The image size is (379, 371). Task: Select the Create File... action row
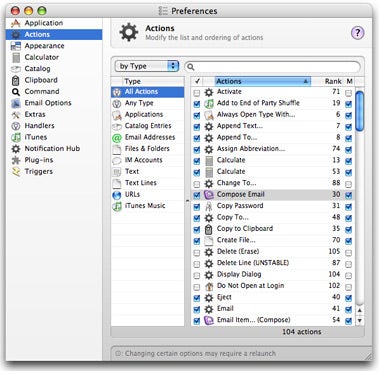tap(273, 240)
